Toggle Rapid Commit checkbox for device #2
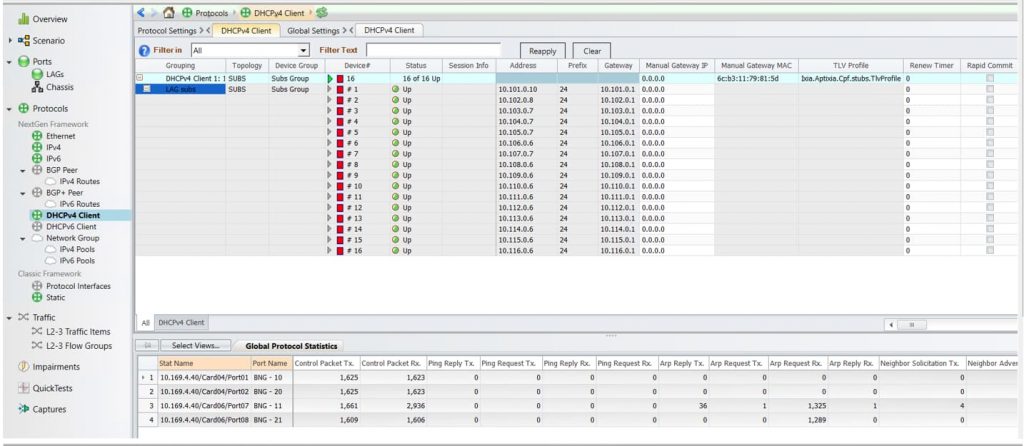1024x446 pixels. pyautogui.click(x=990, y=100)
